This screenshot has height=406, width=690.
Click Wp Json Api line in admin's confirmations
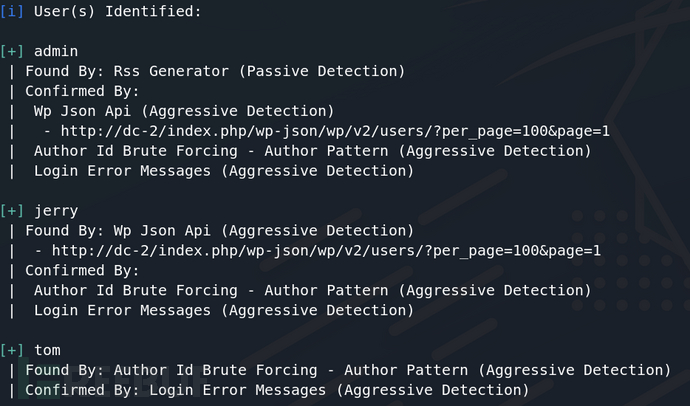[184, 111]
